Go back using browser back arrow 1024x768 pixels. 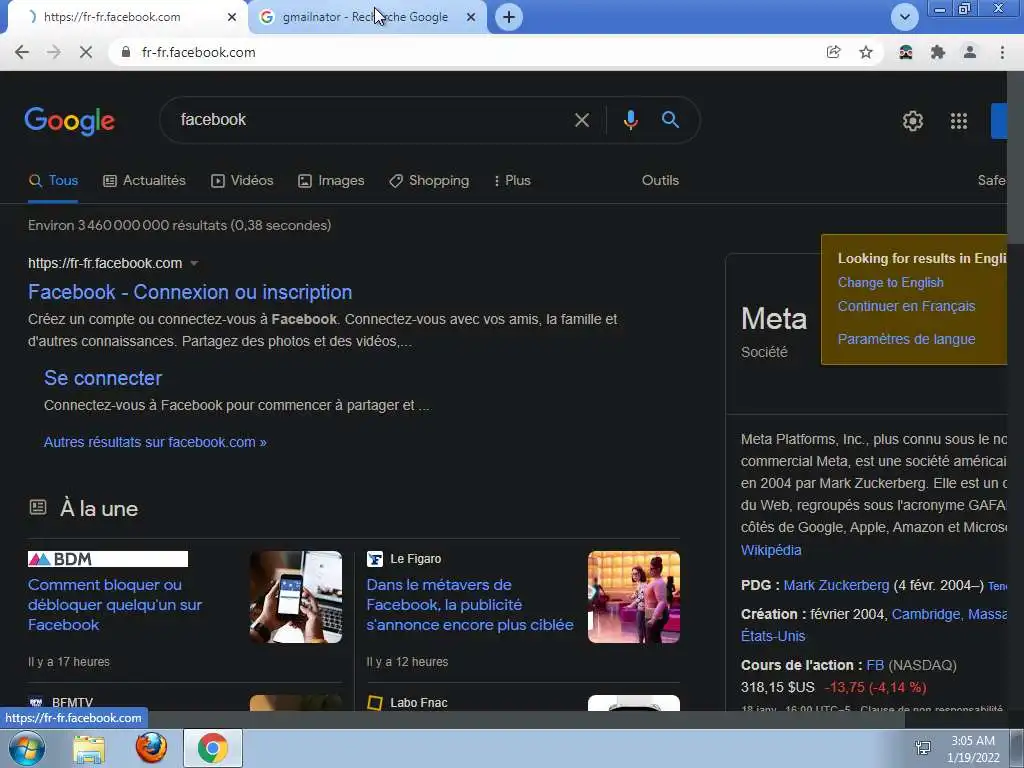tap(22, 52)
